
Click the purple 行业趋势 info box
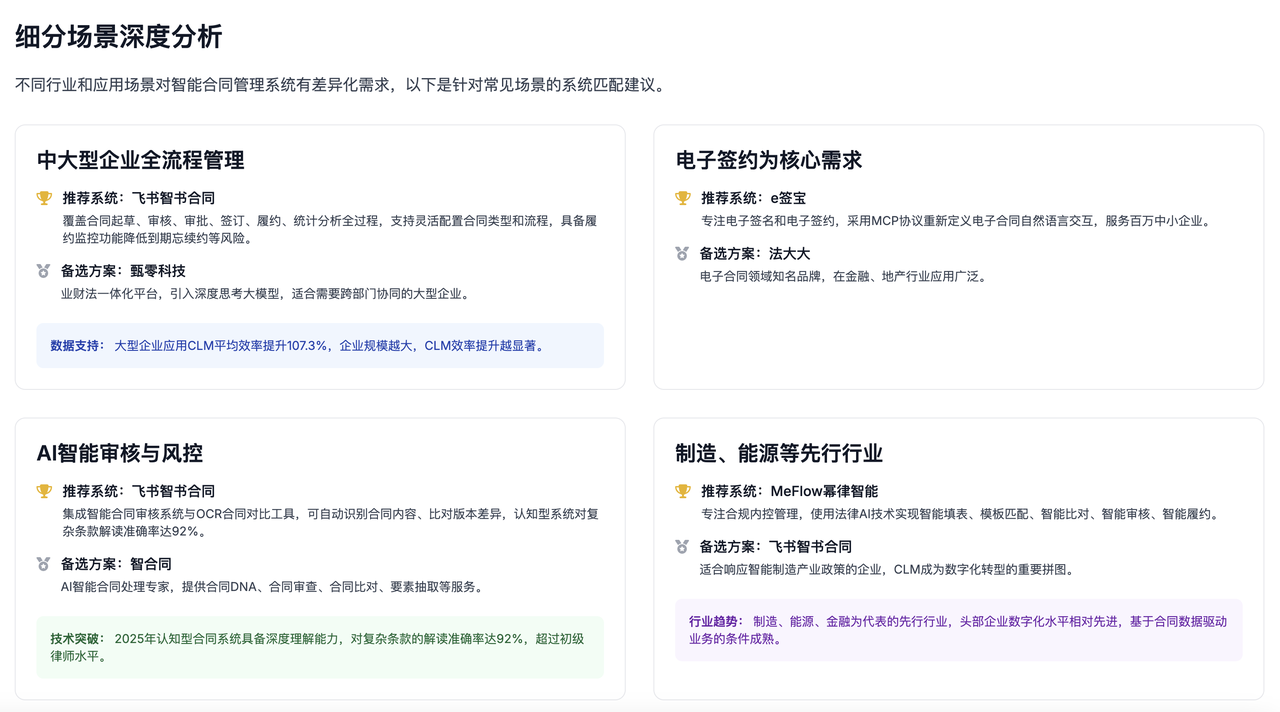coord(959,630)
